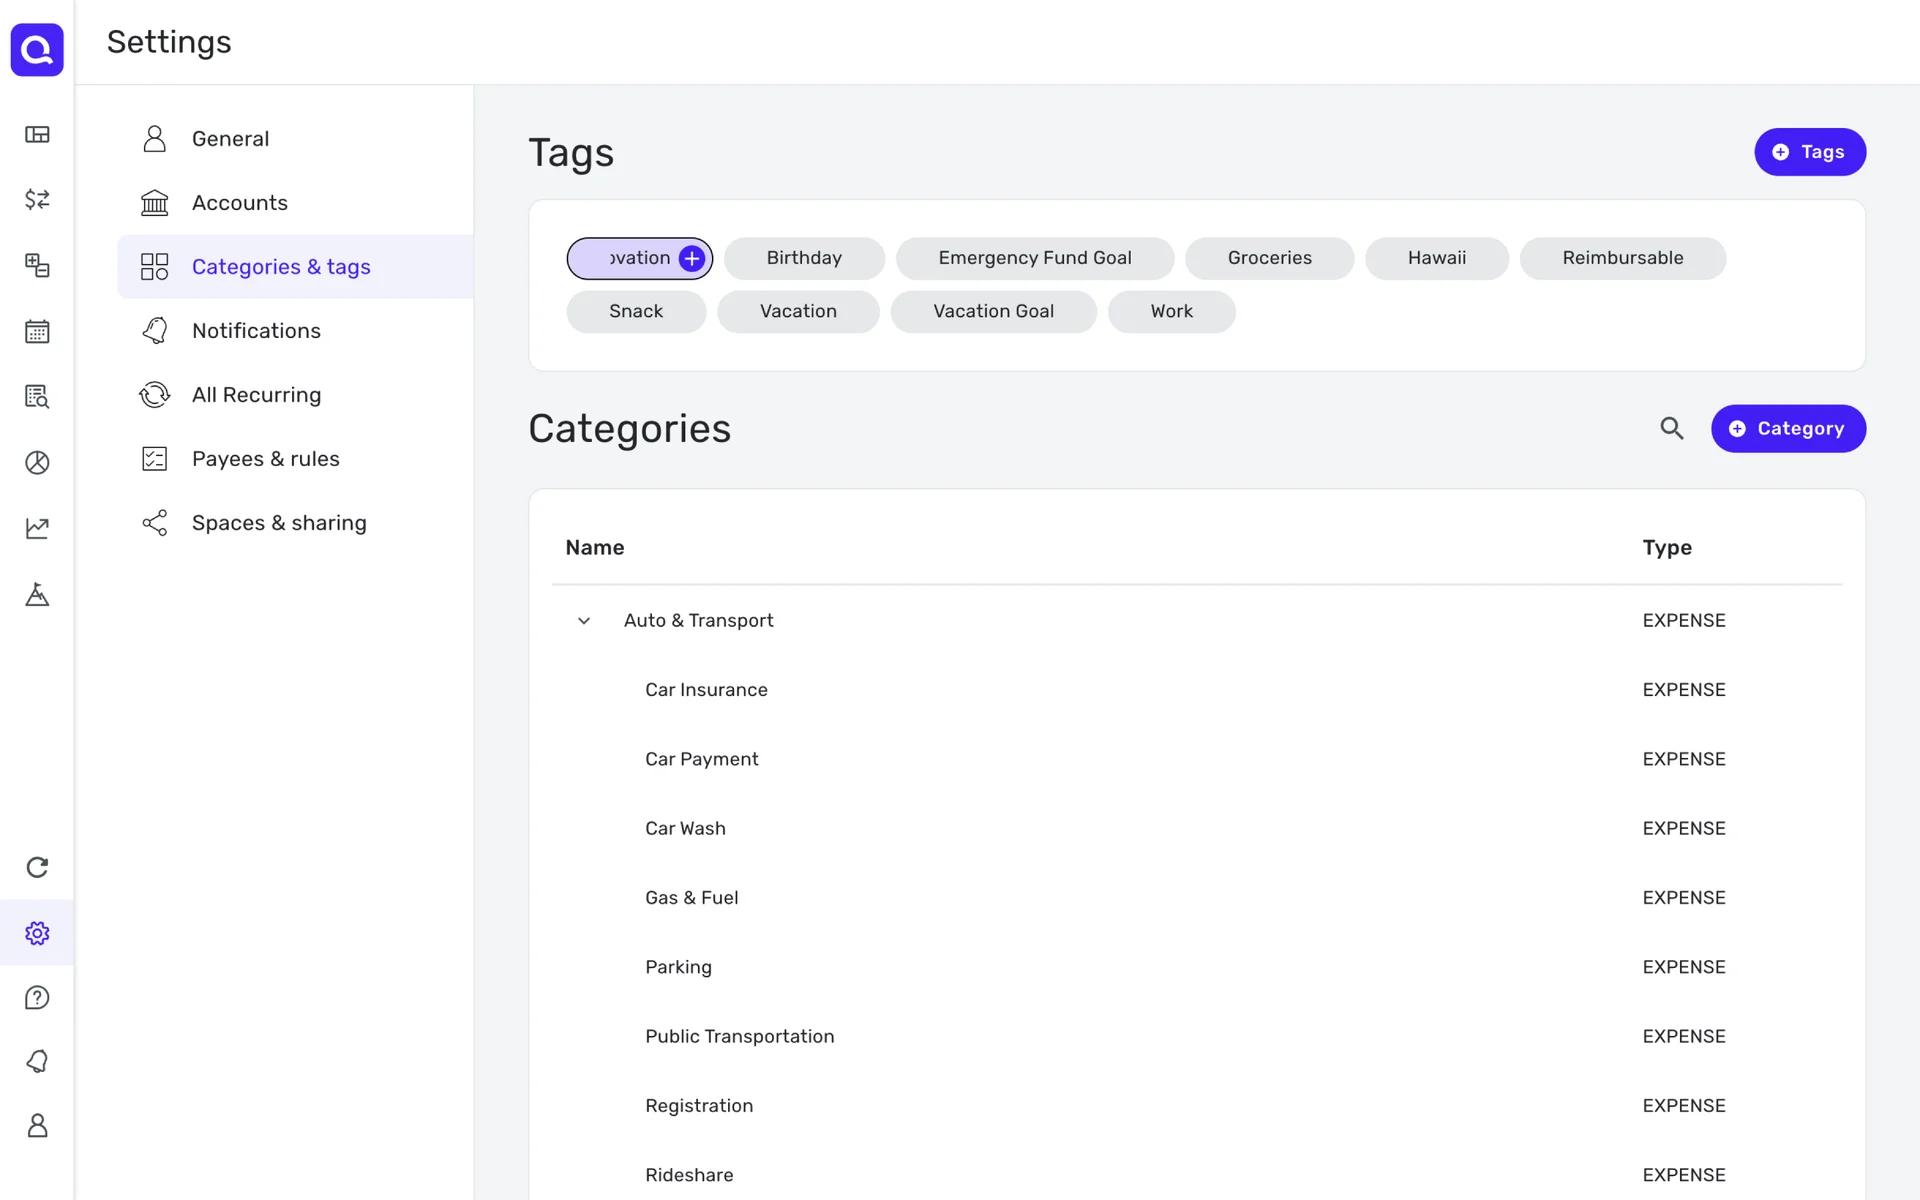Add a new tag with Tags button
Viewport: 1920px width, 1200px height.
(1809, 152)
